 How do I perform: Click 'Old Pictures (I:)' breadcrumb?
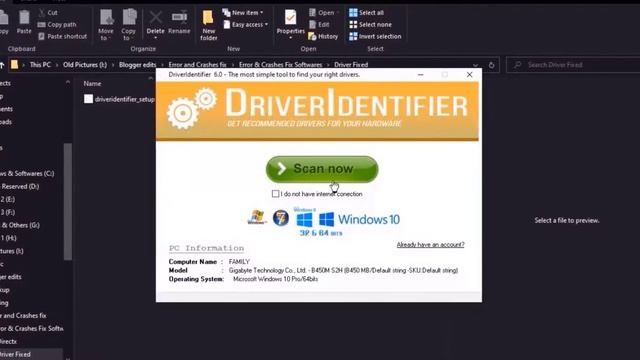pos(85,64)
